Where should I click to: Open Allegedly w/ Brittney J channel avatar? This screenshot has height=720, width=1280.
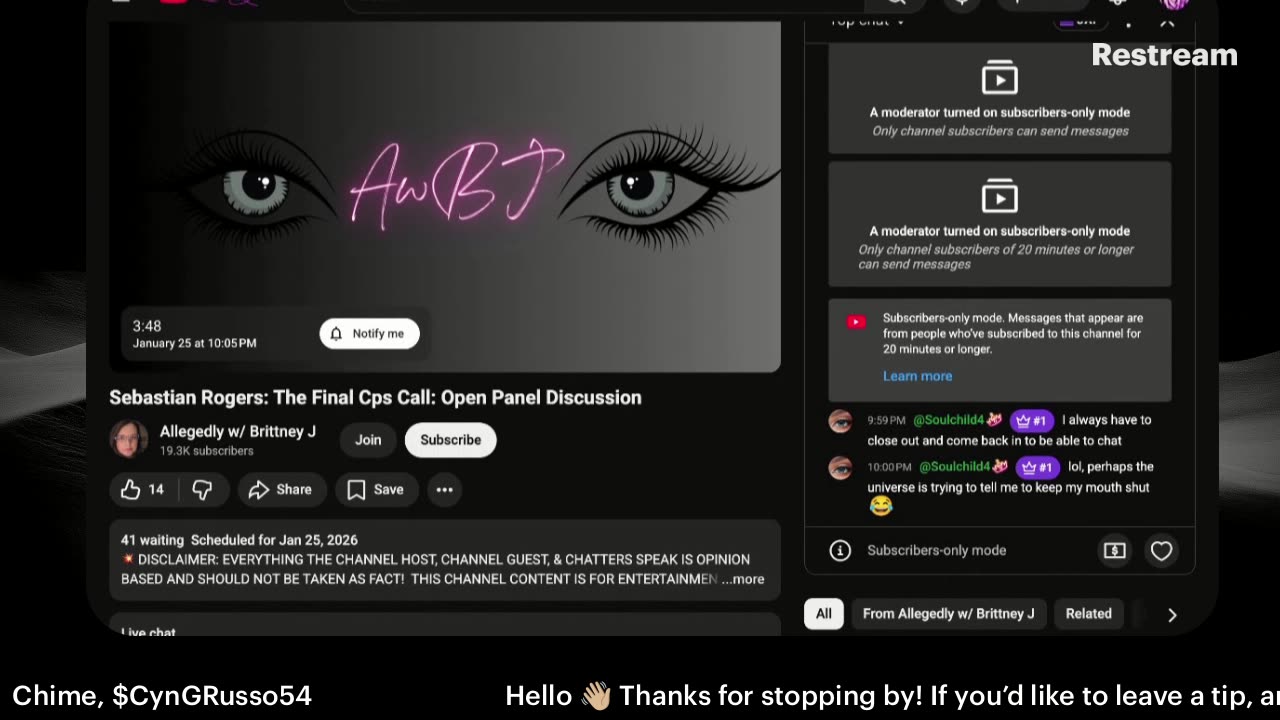coord(129,440)
